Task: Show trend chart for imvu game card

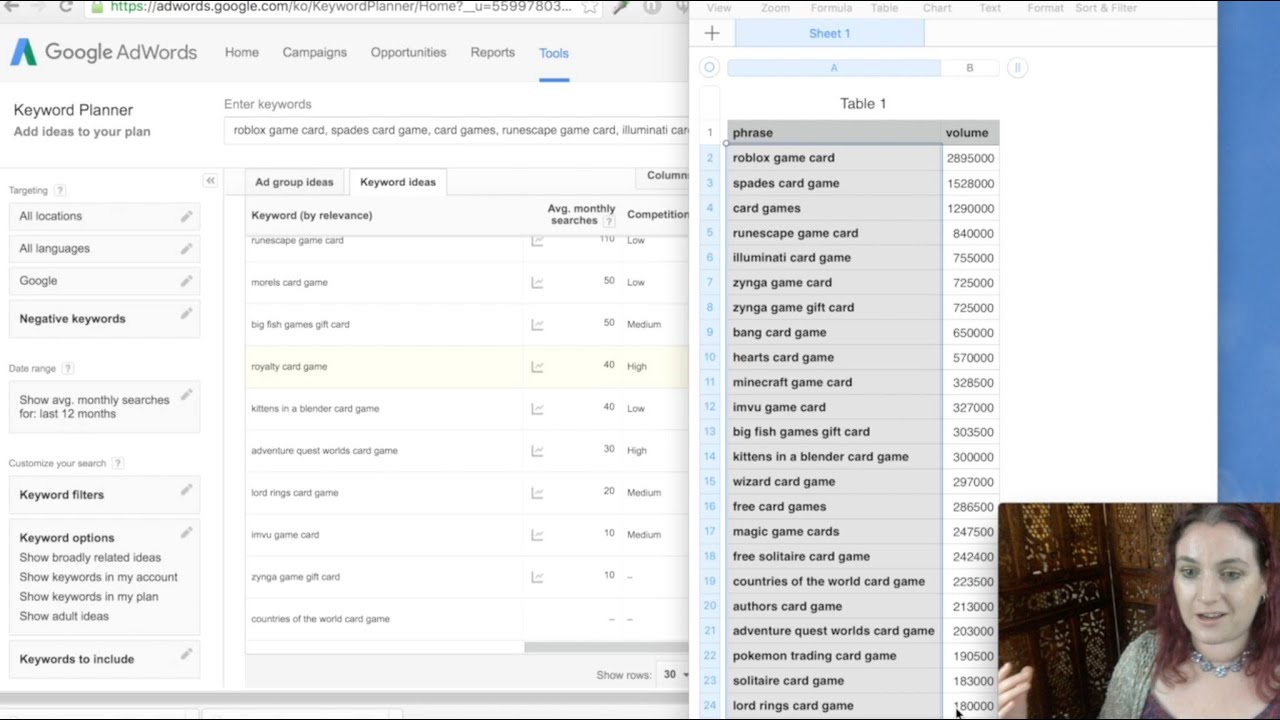Action: tap(537, 535)
